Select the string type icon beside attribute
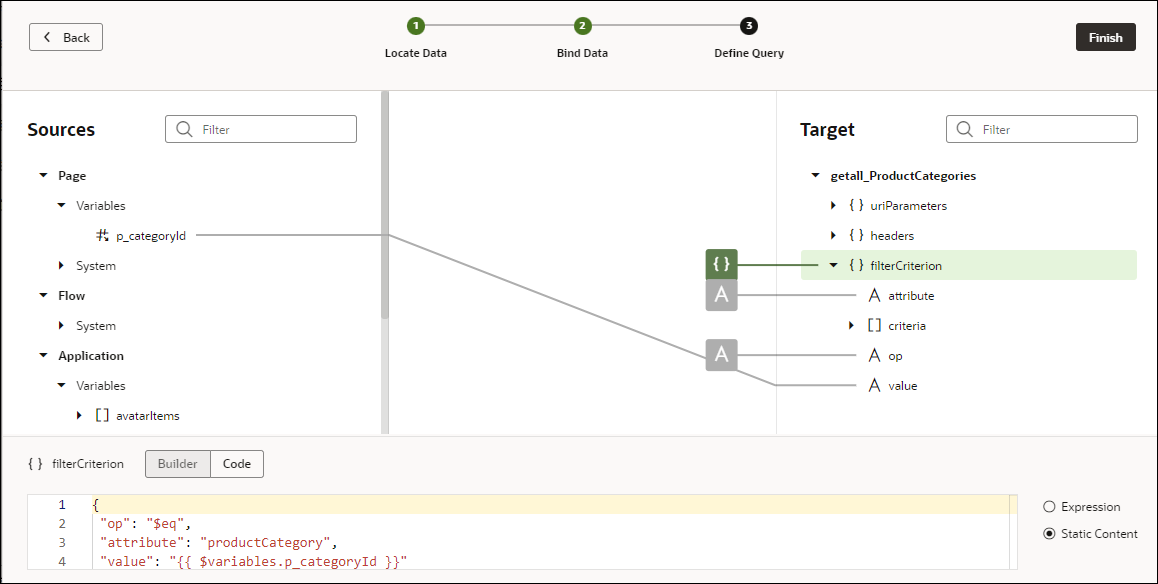Image resolution: width=1158 pixels, height=584 pixels. (877, 295)
